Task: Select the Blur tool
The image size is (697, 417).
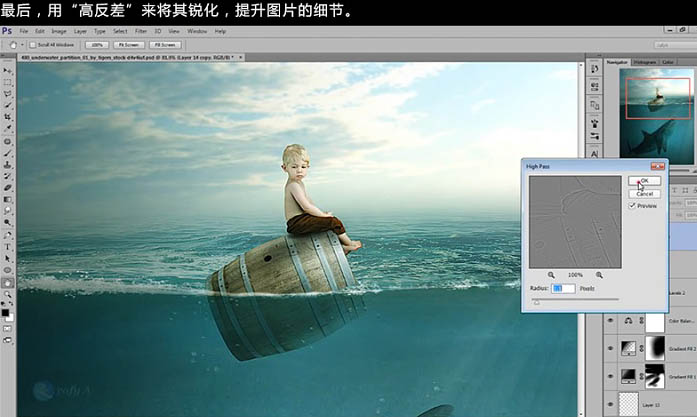Action: (x=8, y=211)
